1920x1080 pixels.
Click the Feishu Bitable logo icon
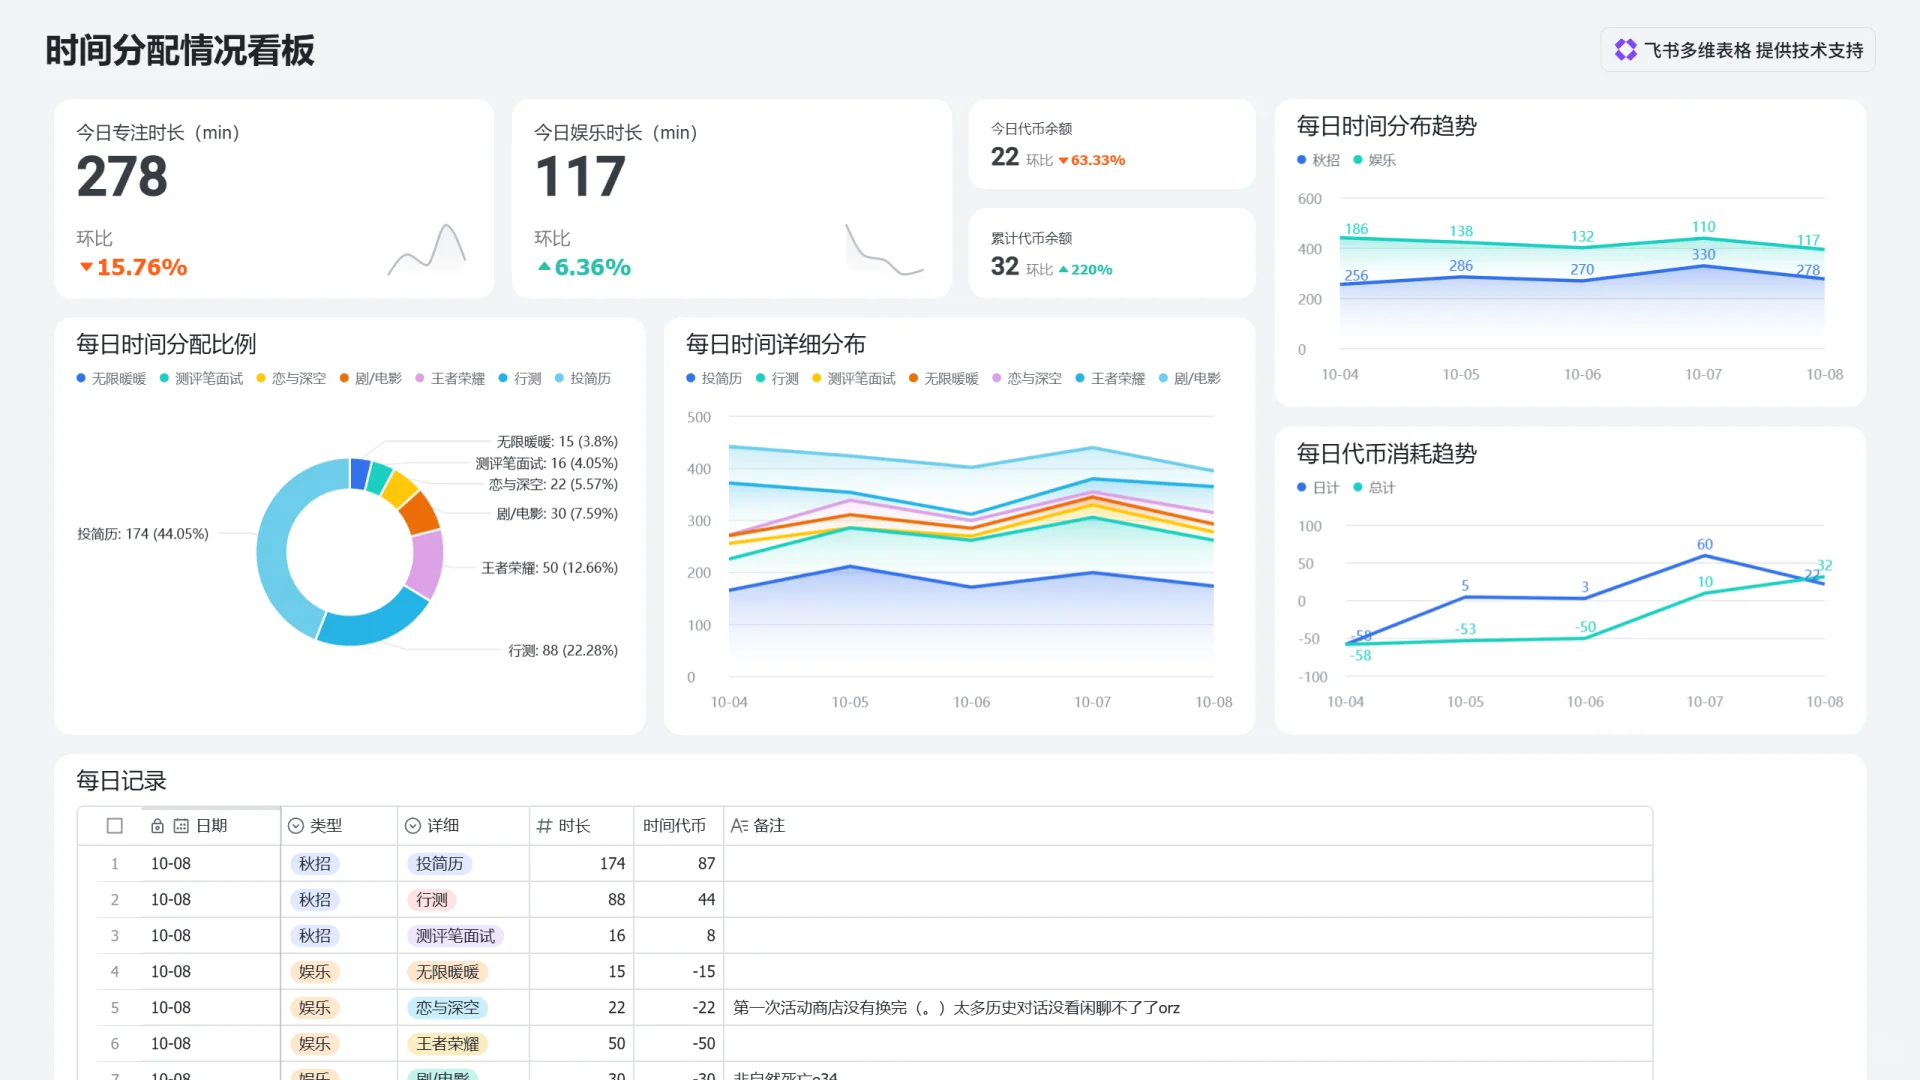click(x=1625, y=50)
